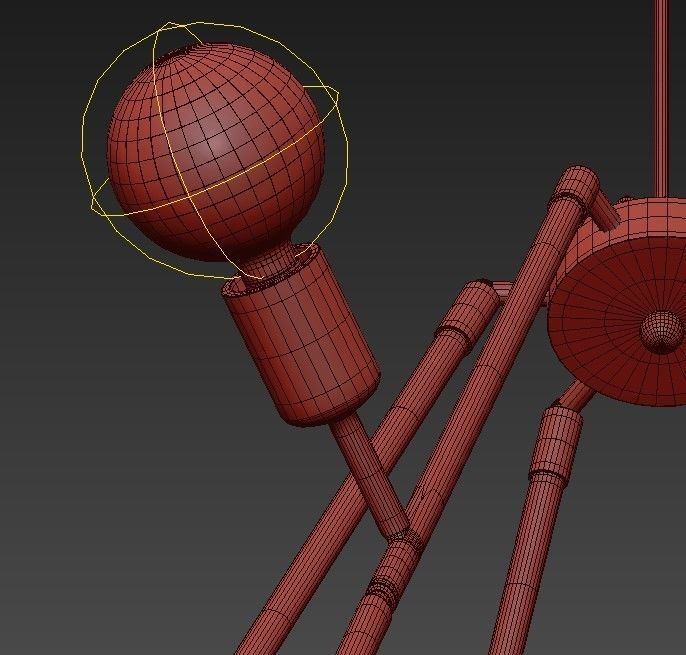
Task: Select the spherical bulb mesh with yellow selection cage
Action: tap(216, 152)
